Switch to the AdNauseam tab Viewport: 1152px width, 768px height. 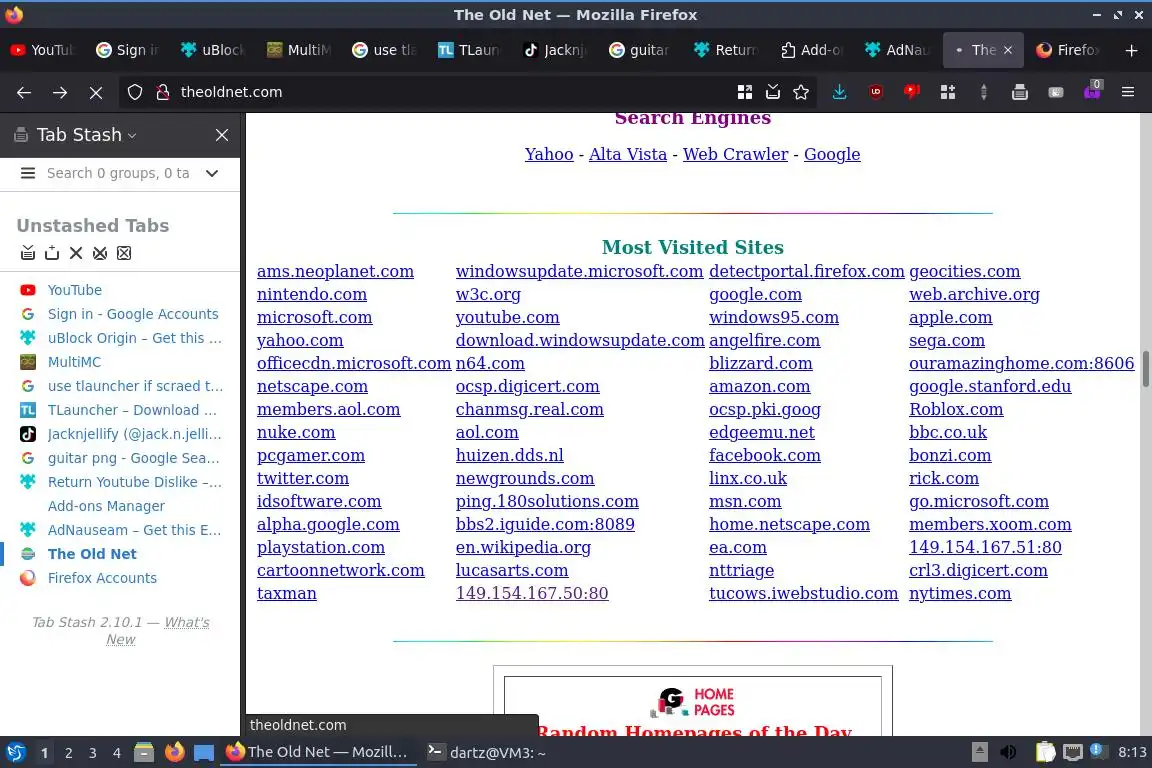click(896, 50)
